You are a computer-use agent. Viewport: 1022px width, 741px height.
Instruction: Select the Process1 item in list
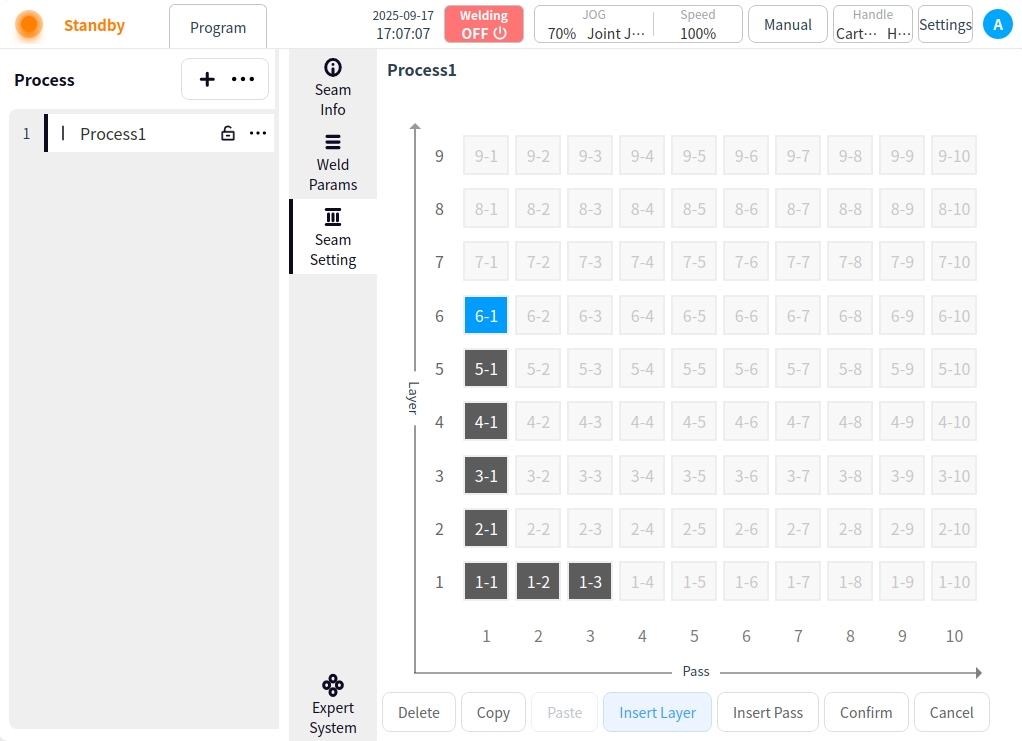click(113, 133)
